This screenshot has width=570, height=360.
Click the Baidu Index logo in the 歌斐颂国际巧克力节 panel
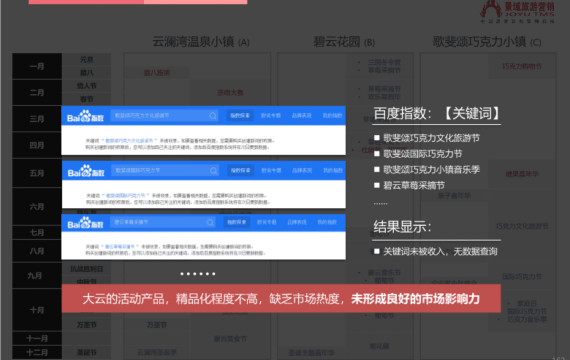pyautogui.click(x=86, y=171)
